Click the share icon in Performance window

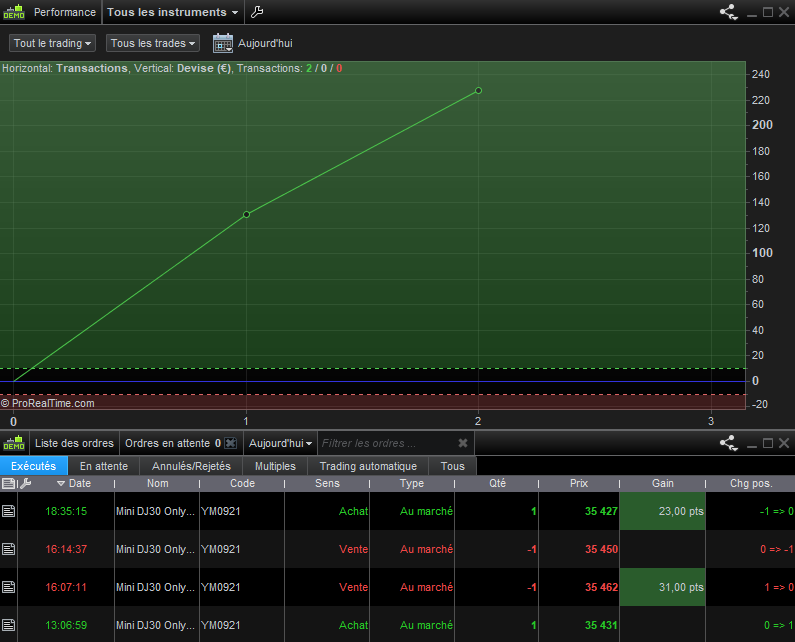(x=728, y=13)
